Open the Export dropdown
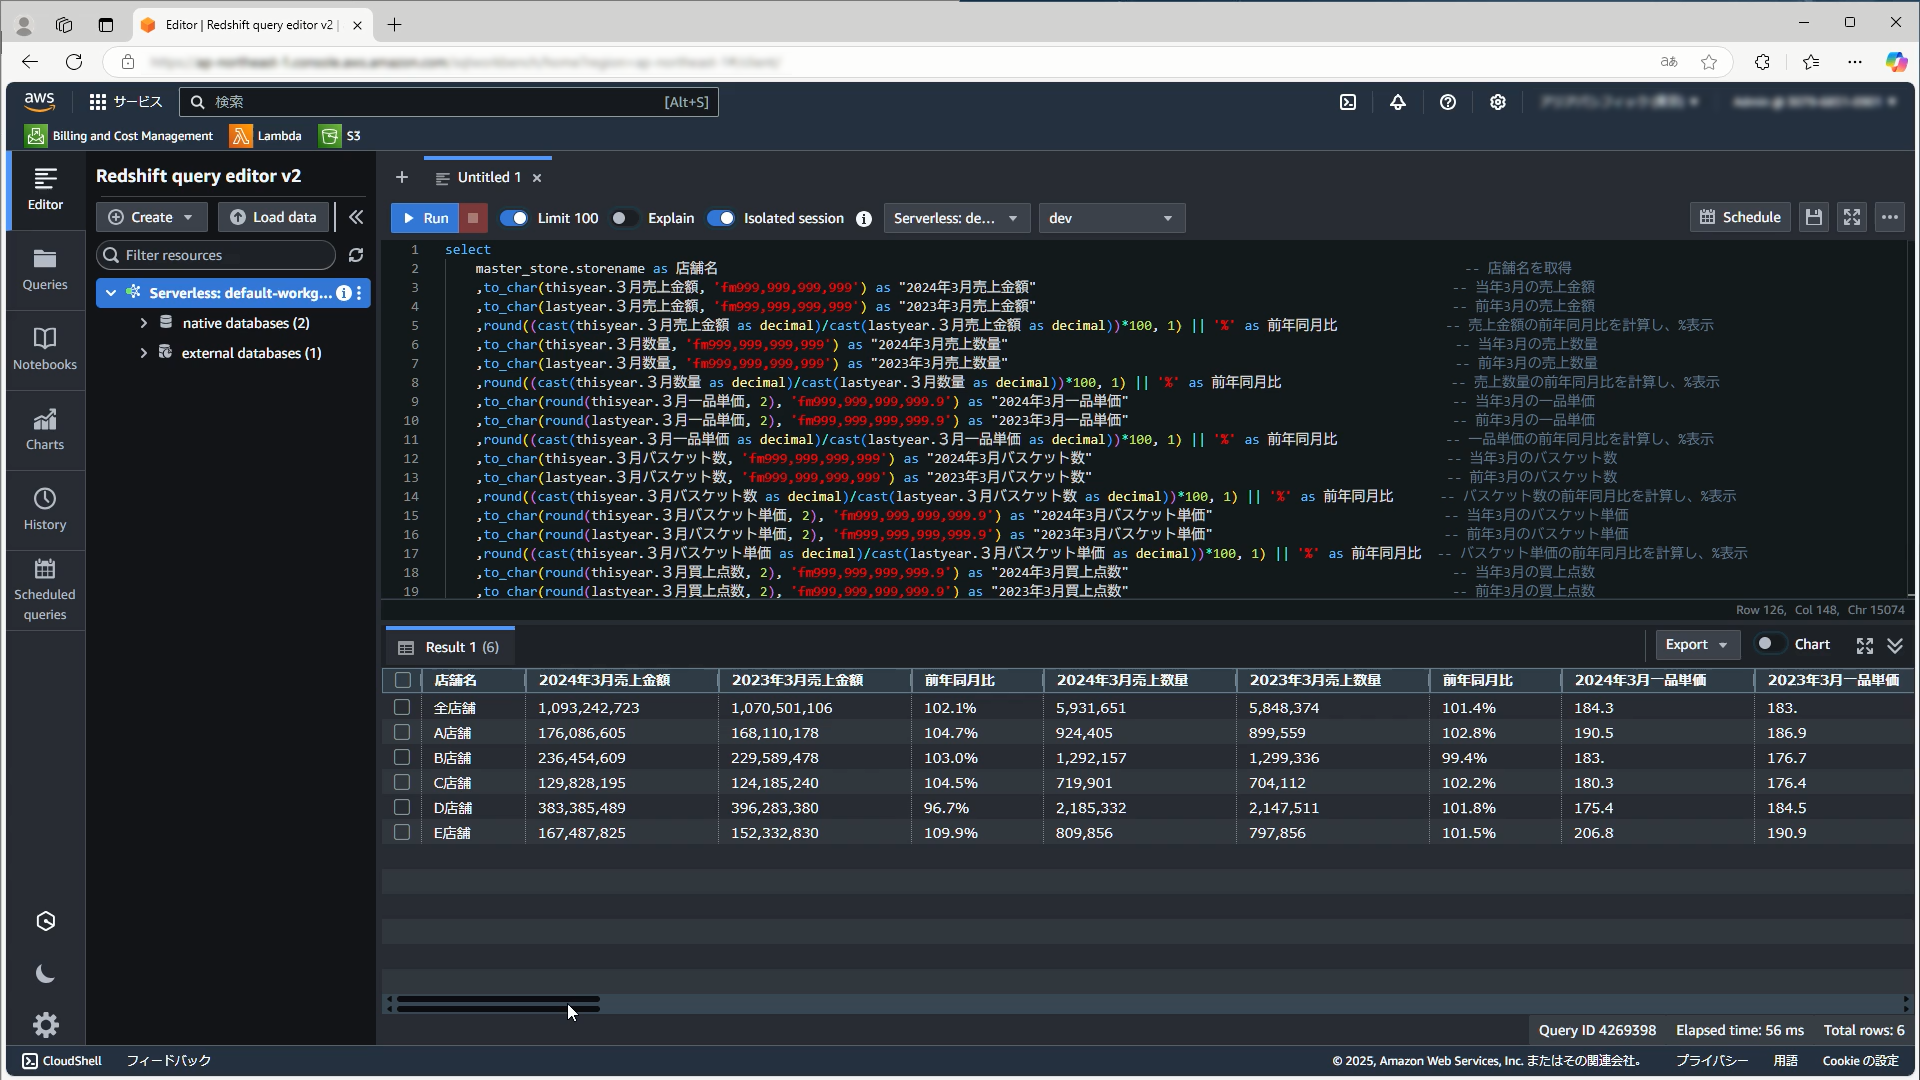 1697,645
